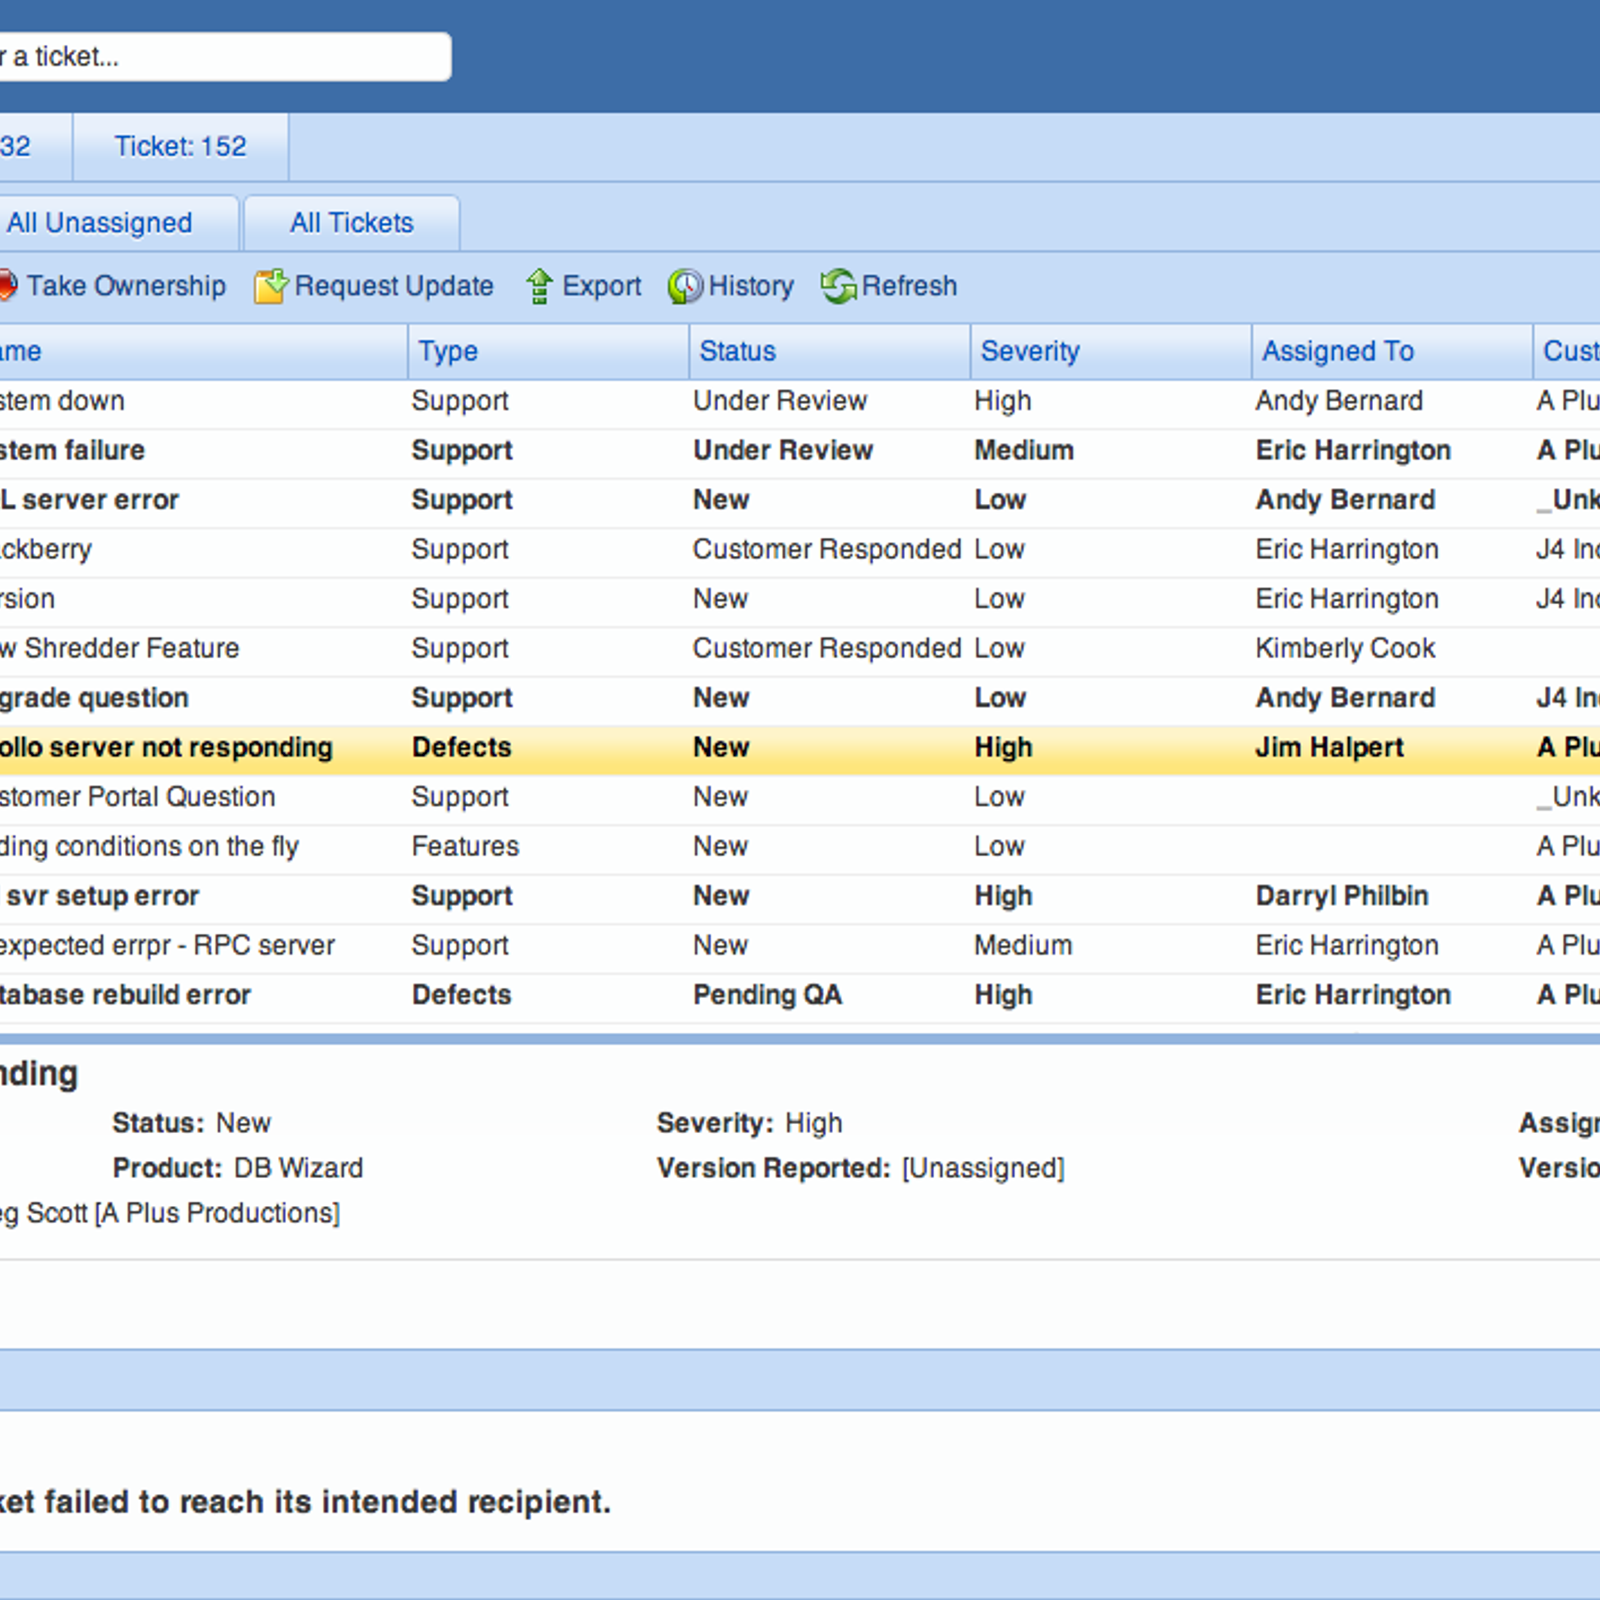Viewport: 1600px width, 1600px height.
Task: Select the 'stem down' ticket row
Action: pos(800,401)
